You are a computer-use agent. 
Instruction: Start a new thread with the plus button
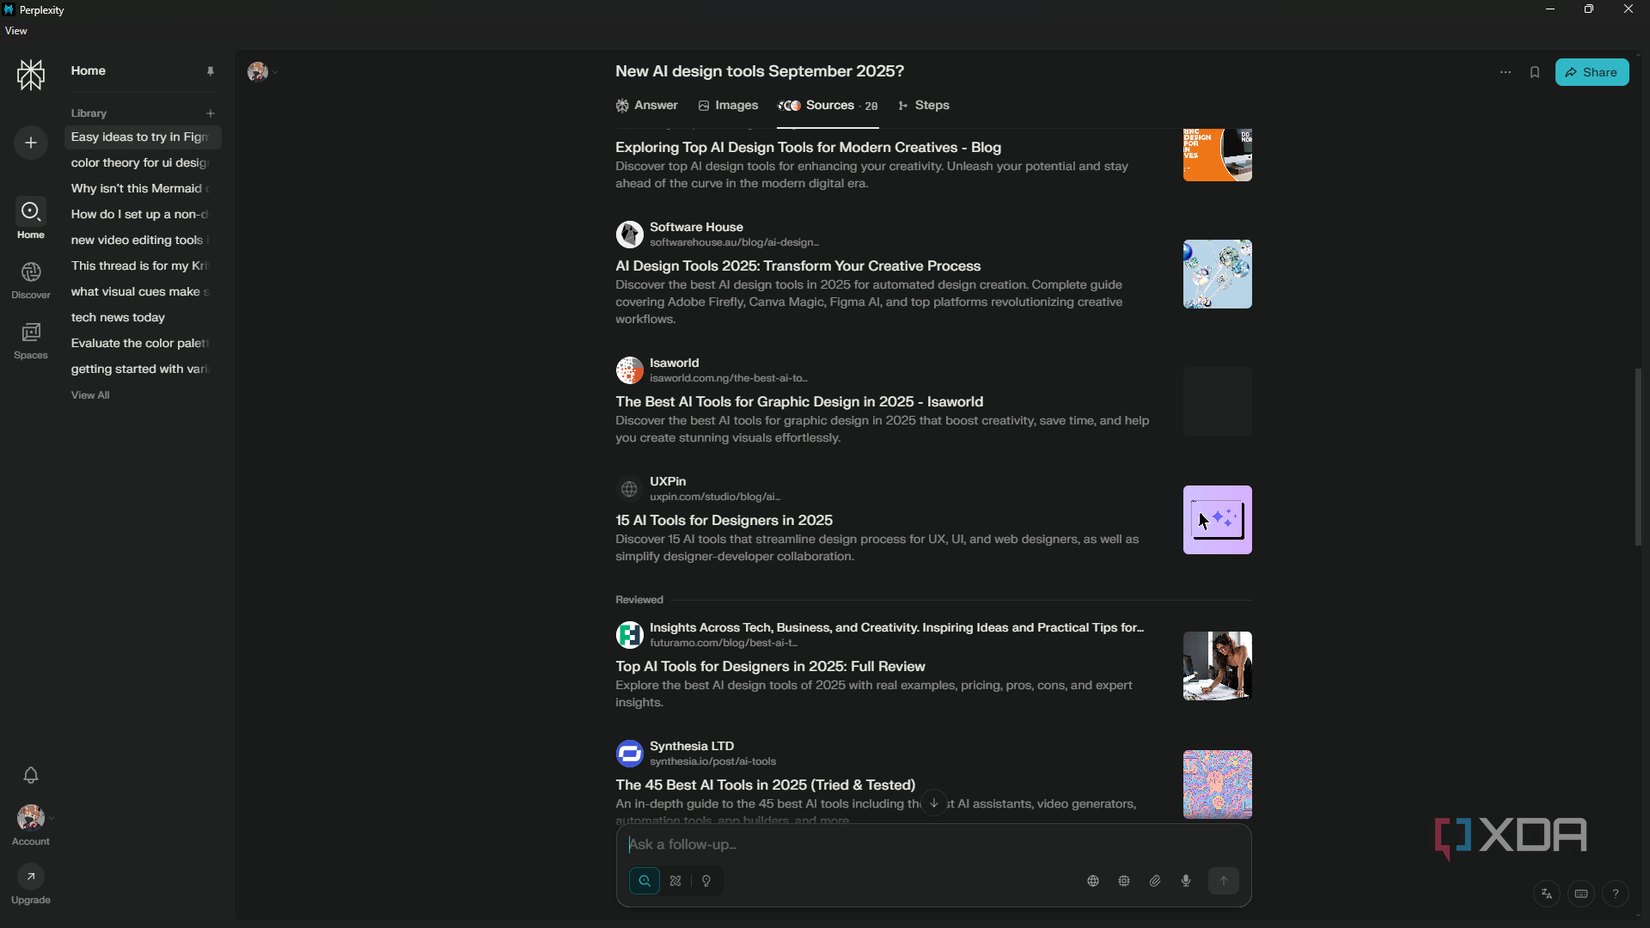pyautogui.click(x=31, y=143)
